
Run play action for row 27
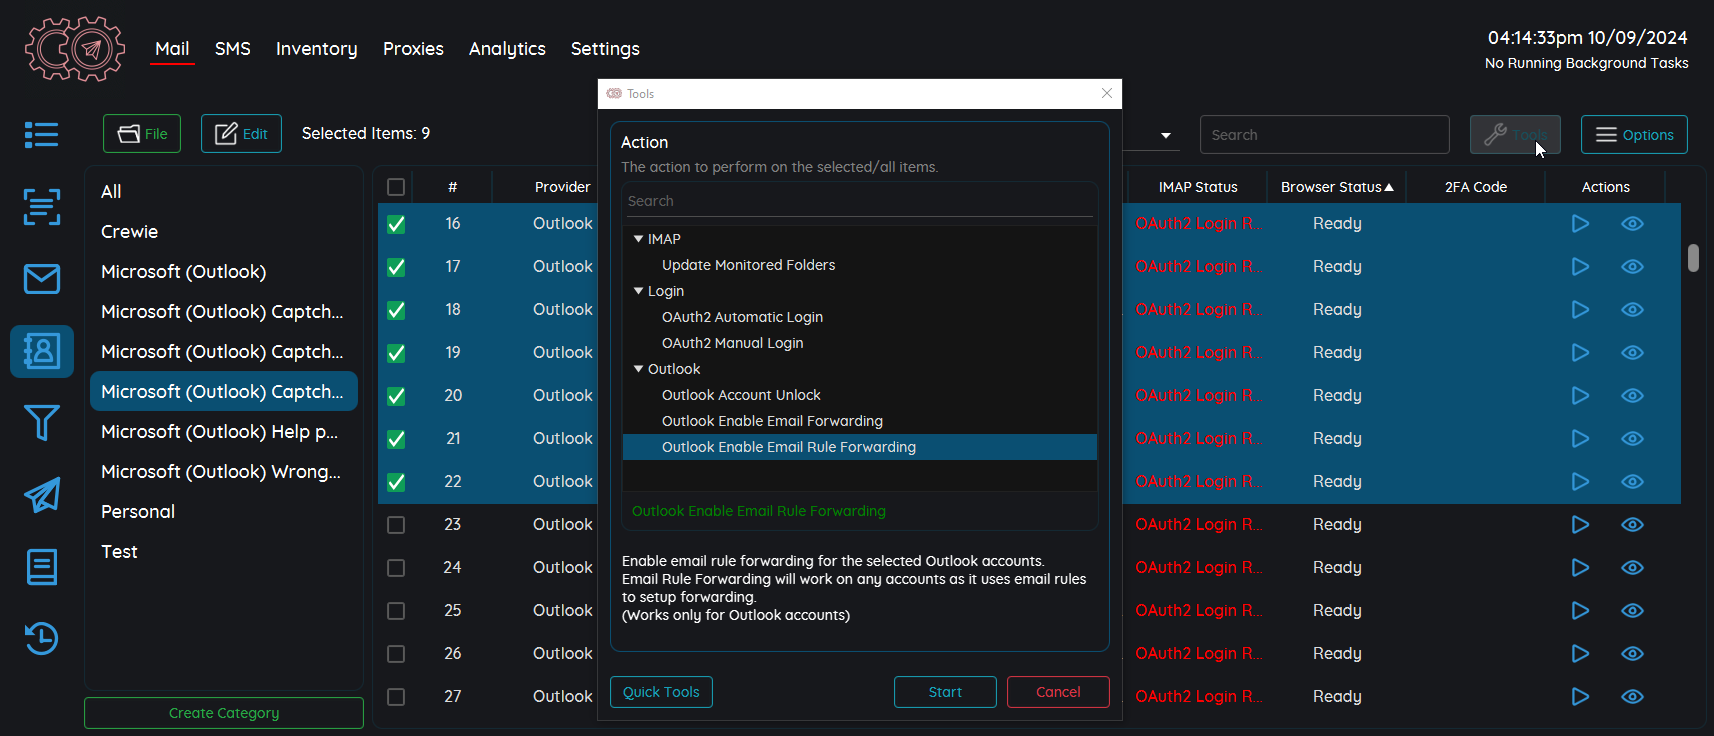pyautogui.click(x=1580, y=697)
